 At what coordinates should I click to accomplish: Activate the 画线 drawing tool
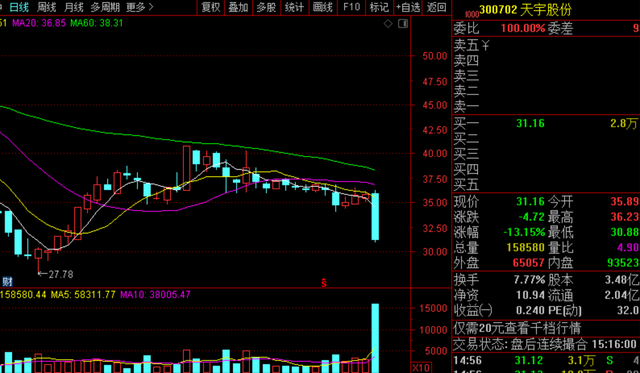tap(322, 7)
